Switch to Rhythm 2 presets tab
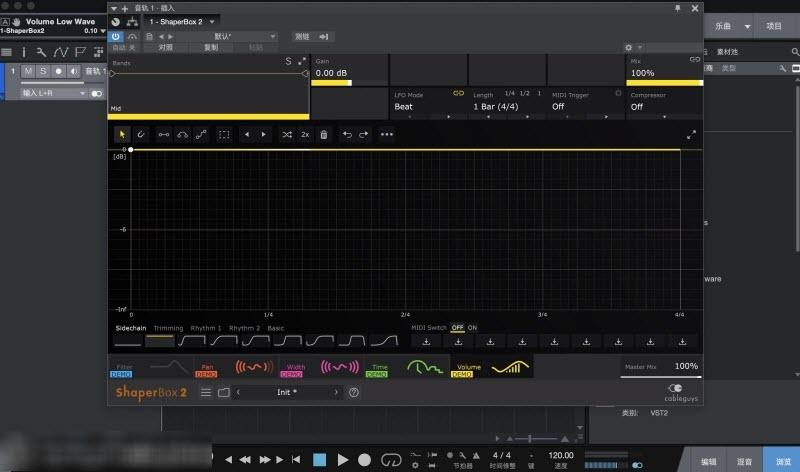800x472 pixels. (244, 328)
